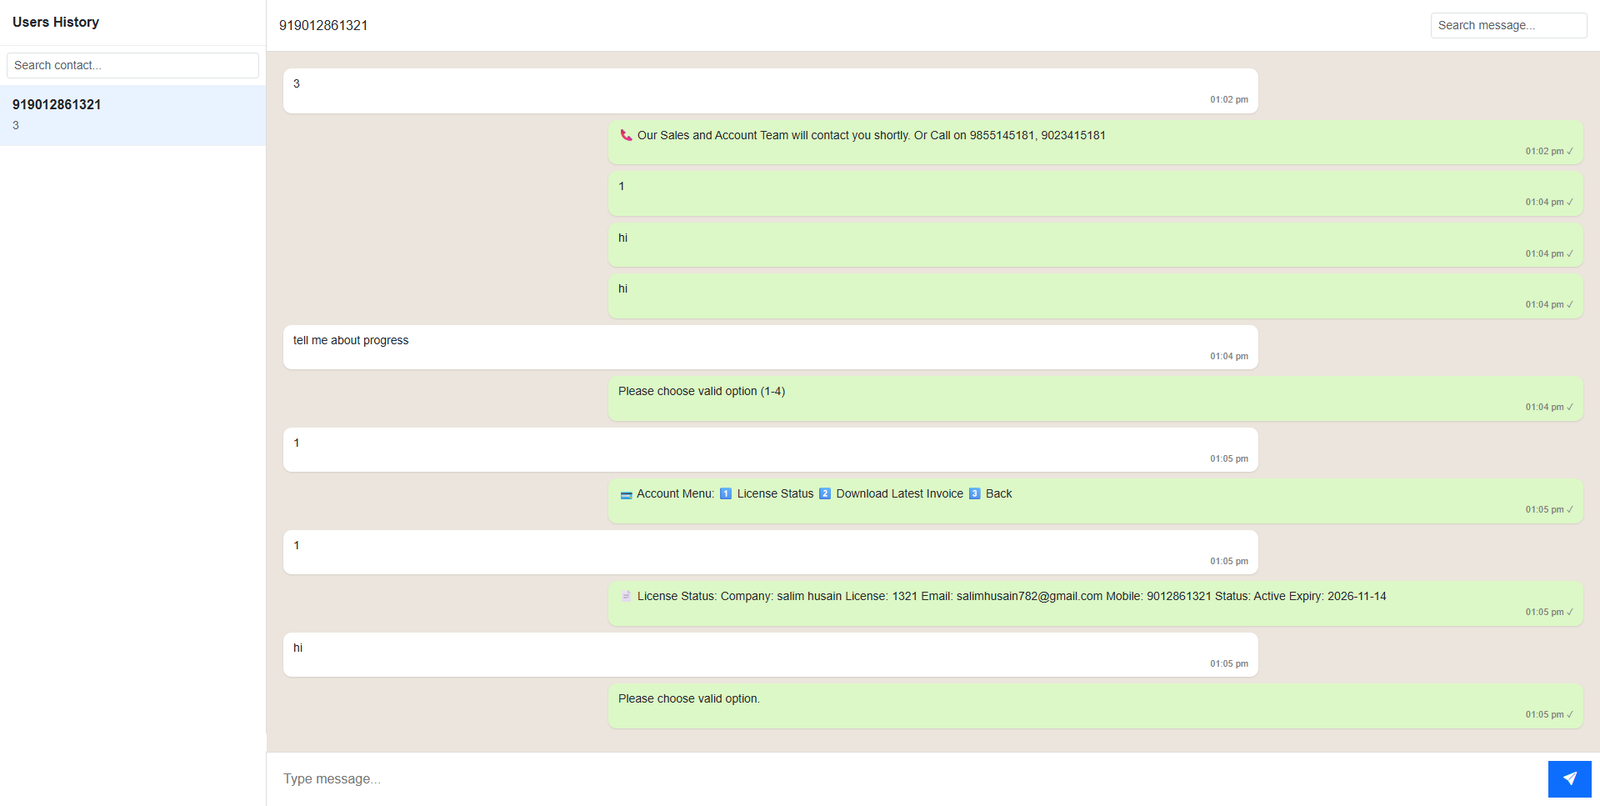Click the checkmark on 'Please choose valid option (1-4)'
This screenshot has width=1600, height=806.
coord(1570,407)
